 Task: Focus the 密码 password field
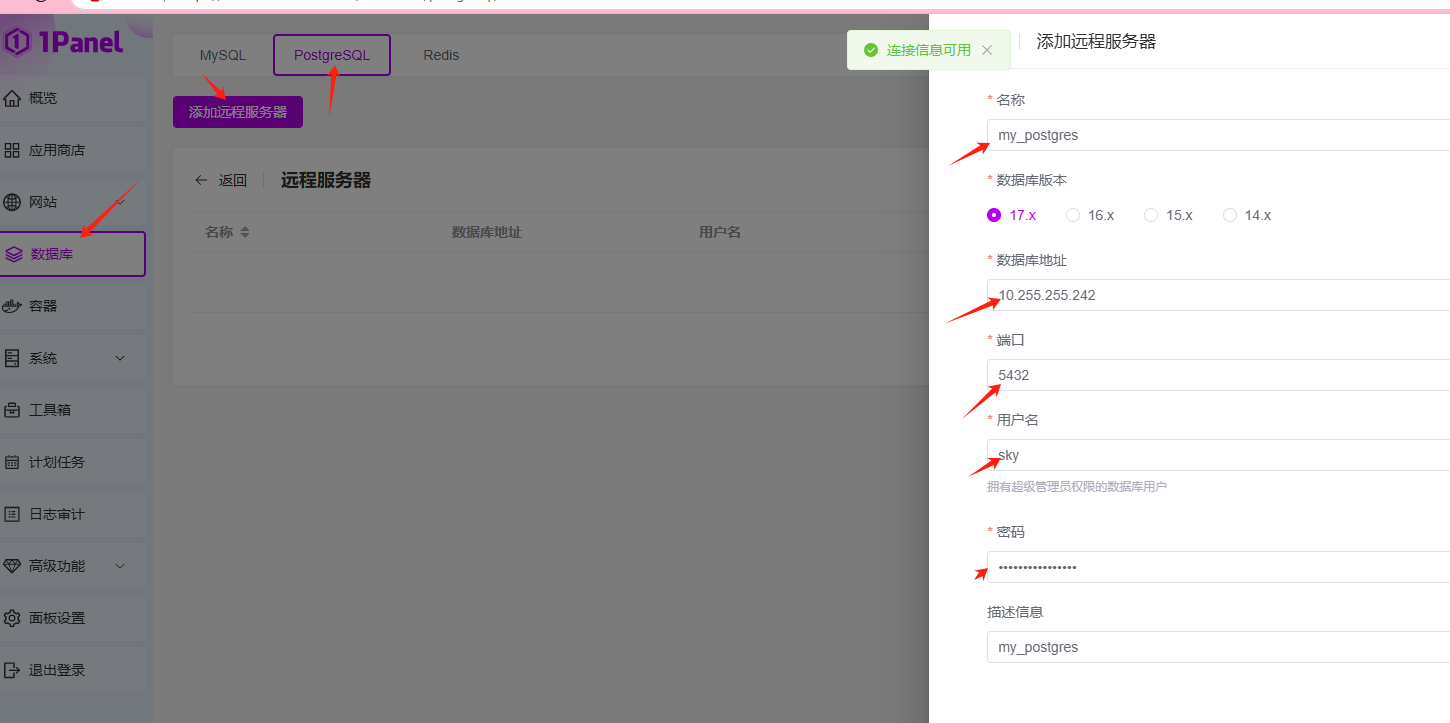click(x=1218, y=567)
